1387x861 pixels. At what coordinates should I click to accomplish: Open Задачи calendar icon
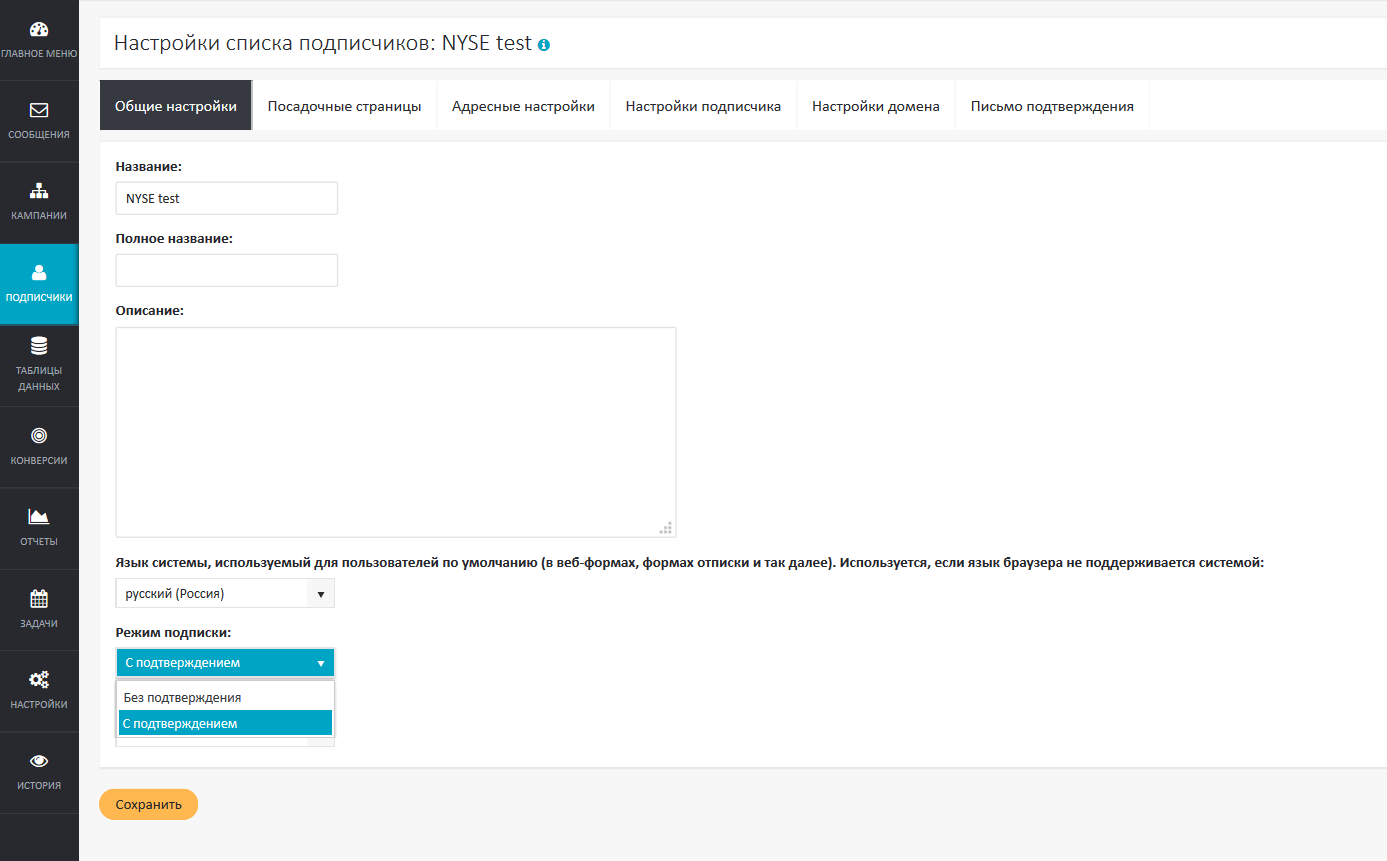click(x=39, y=599)
